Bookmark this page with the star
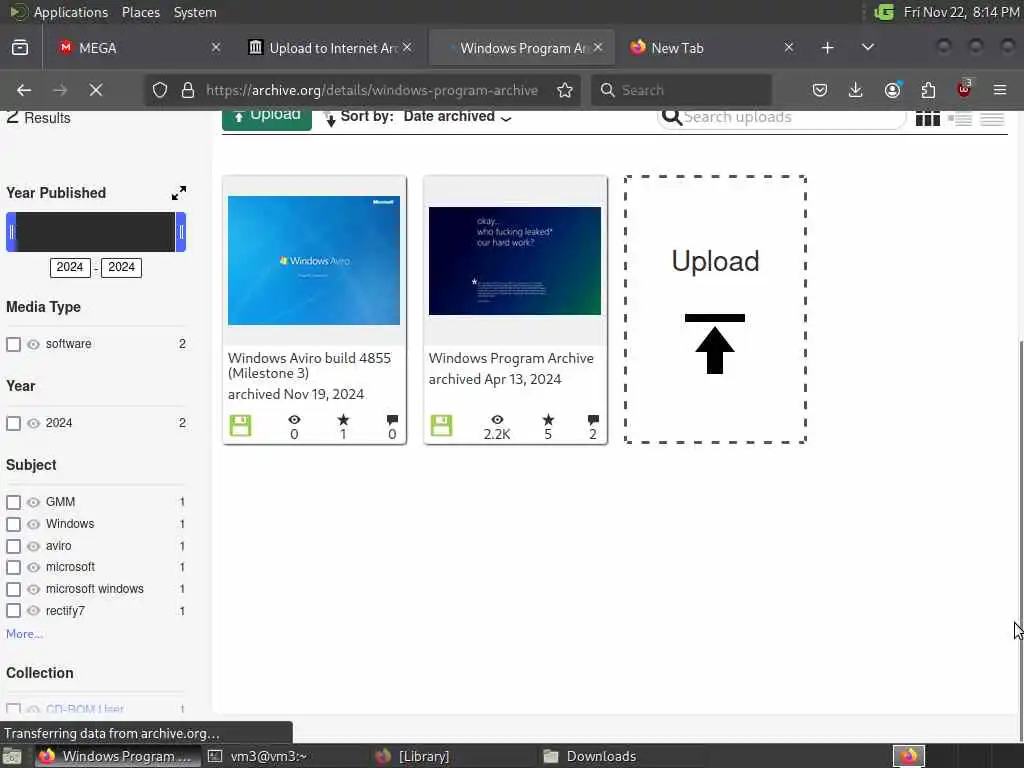 [x=565, y=90]
